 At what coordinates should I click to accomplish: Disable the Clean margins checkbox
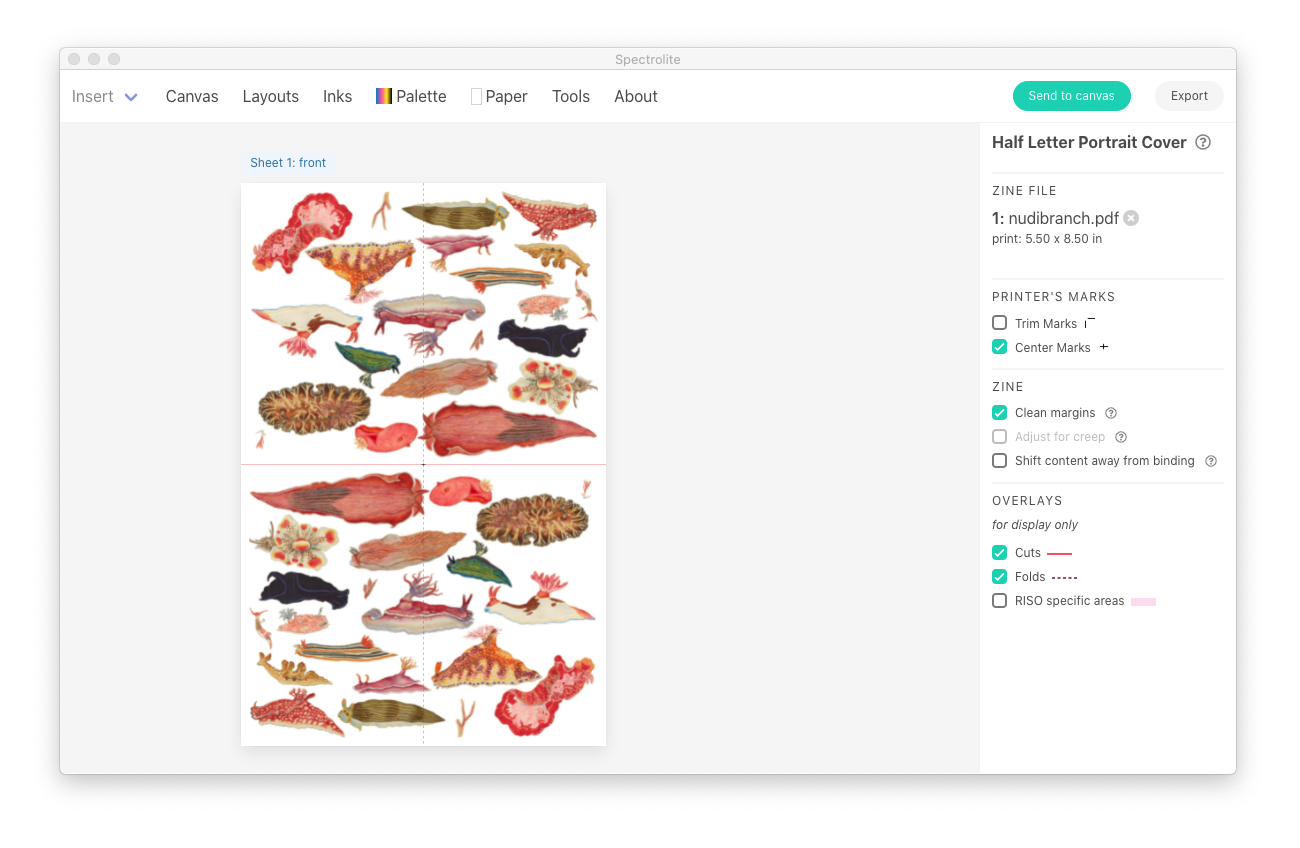(x=999, y=413)
